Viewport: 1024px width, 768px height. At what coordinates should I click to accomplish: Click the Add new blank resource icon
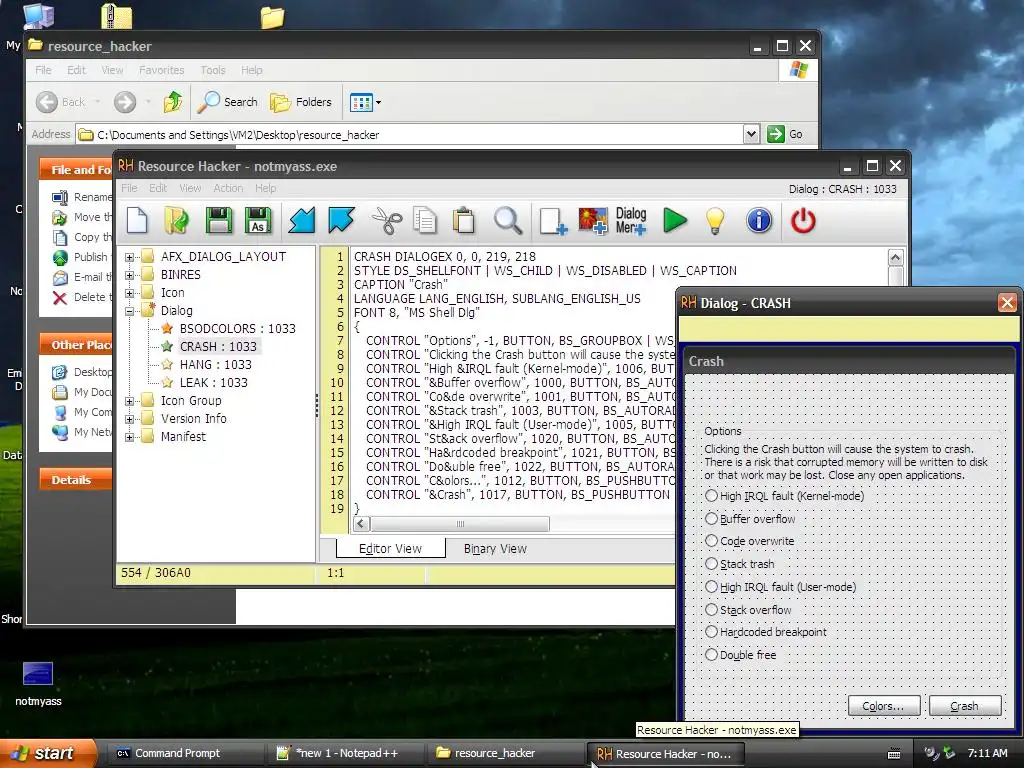coord(553,220)
